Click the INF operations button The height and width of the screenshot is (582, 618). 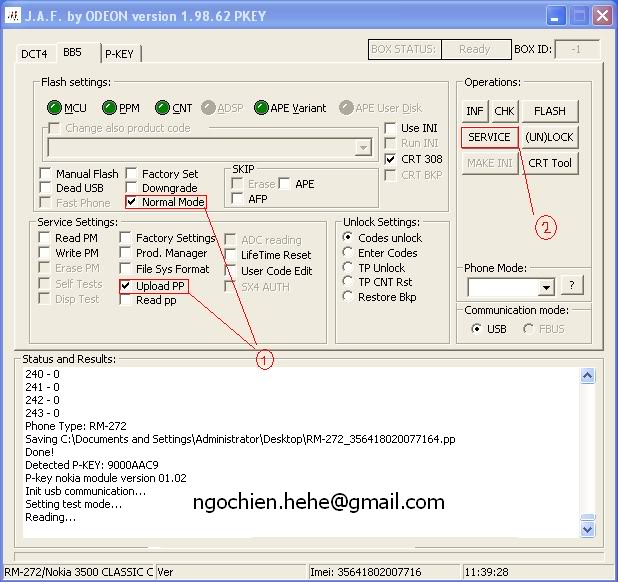pyautogui.click(x=475, y=111)
